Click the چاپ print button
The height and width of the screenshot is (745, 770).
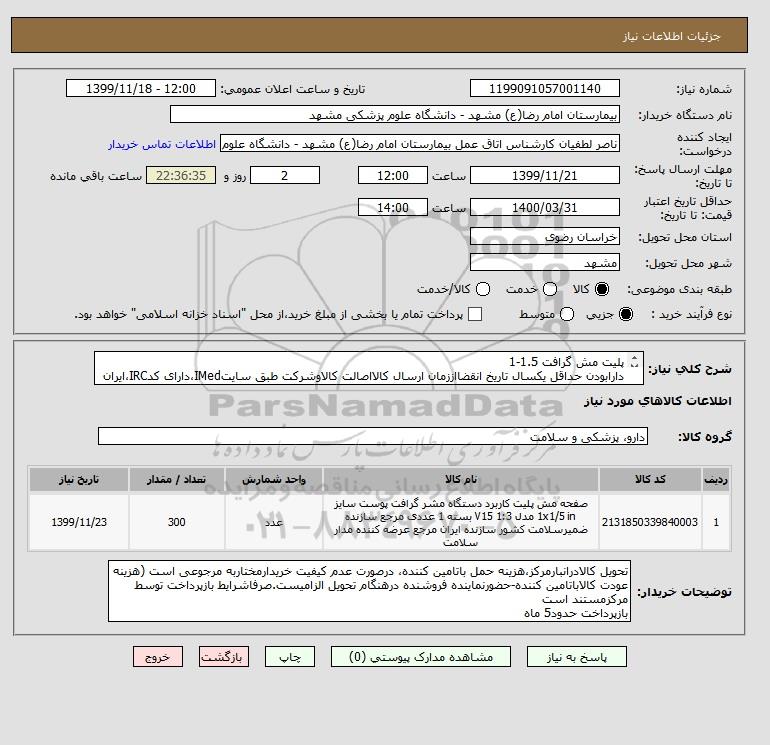click(x=290, y=657)
